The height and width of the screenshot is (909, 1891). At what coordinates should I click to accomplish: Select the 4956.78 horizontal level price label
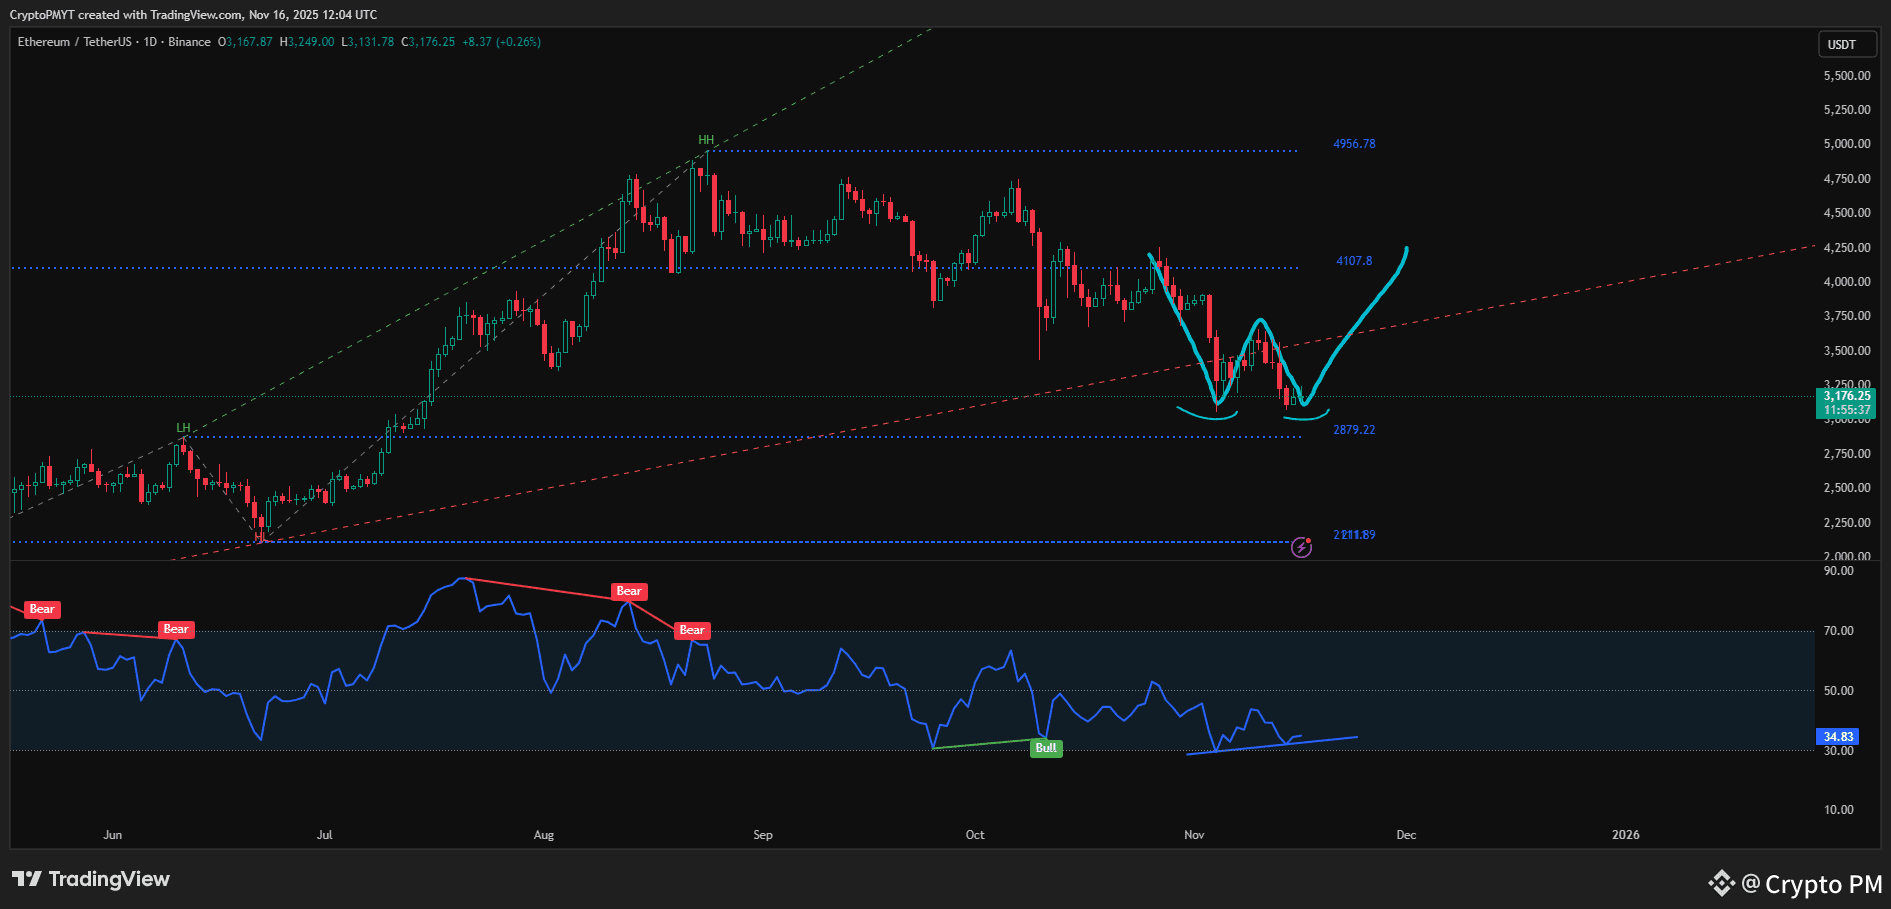pyautogui.click(x=1354, y=144)
